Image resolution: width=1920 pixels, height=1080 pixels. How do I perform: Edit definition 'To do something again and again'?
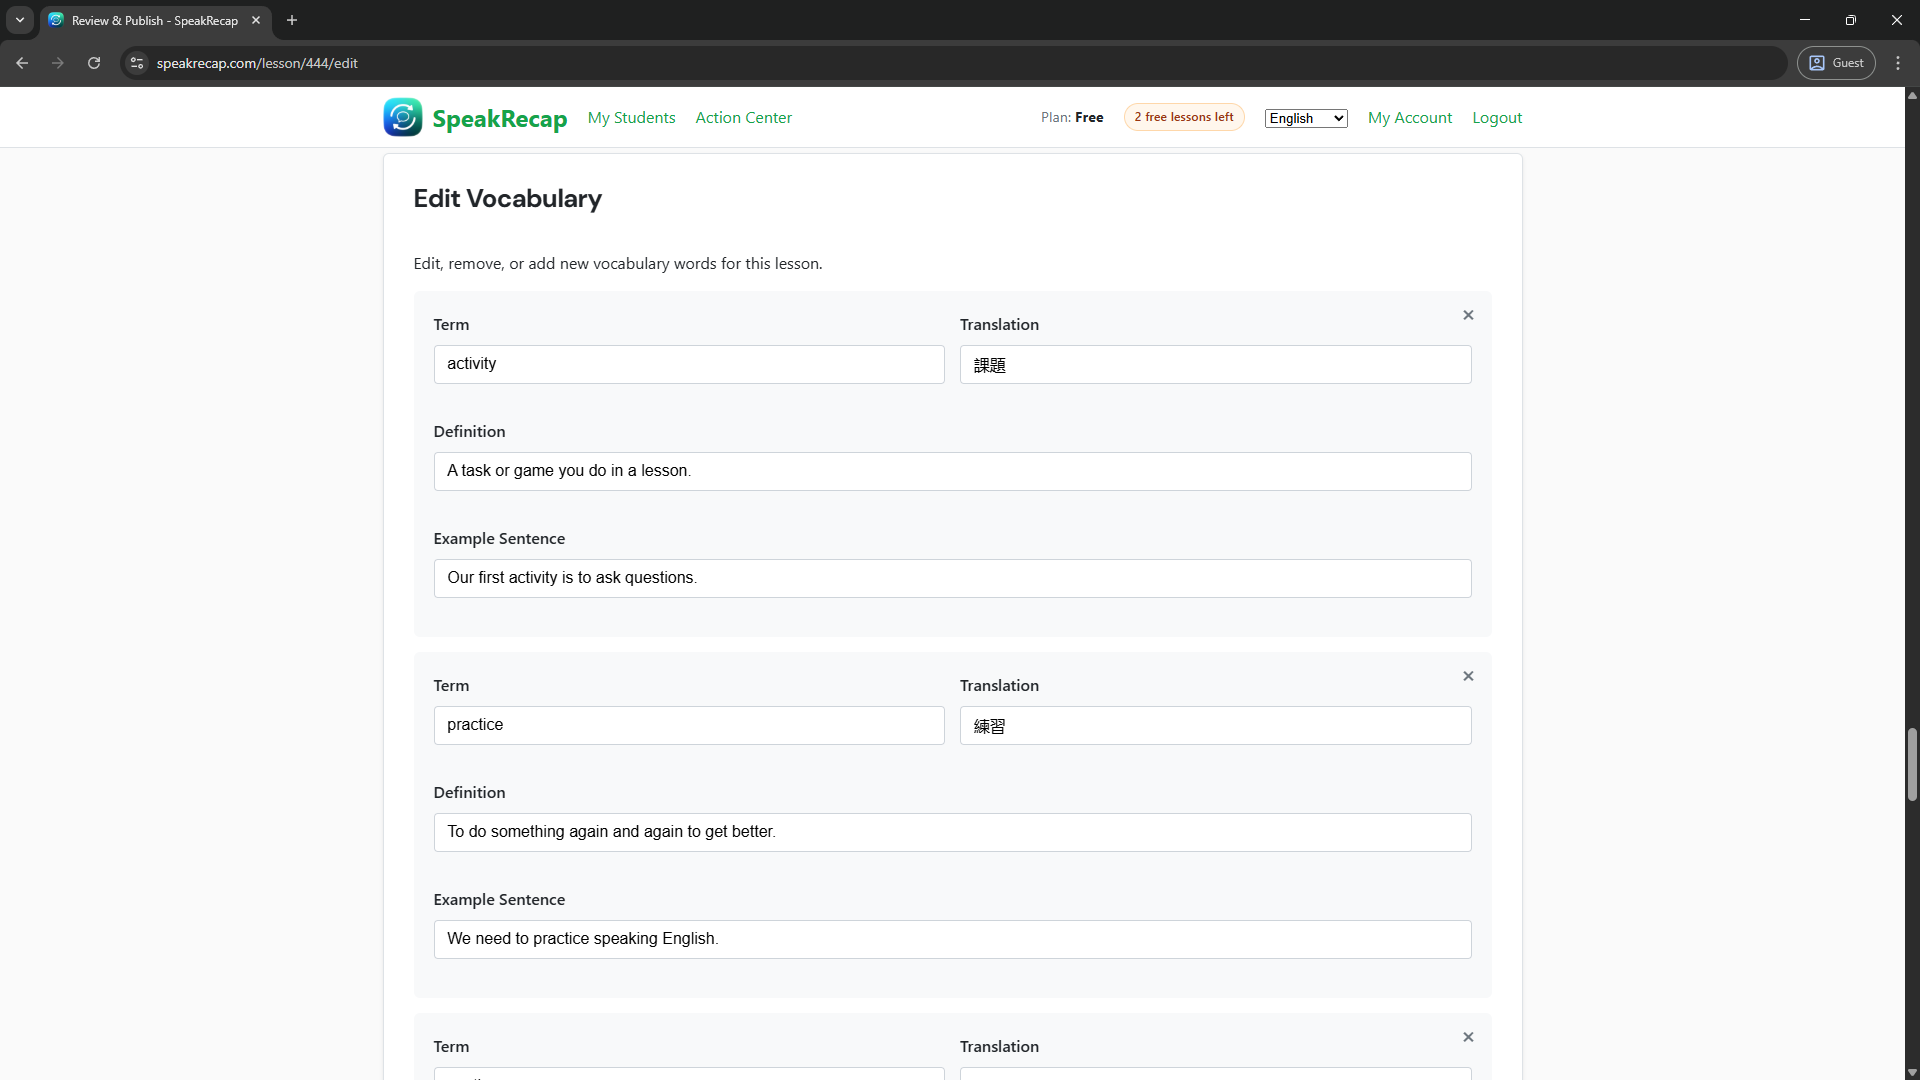point(952,832)
